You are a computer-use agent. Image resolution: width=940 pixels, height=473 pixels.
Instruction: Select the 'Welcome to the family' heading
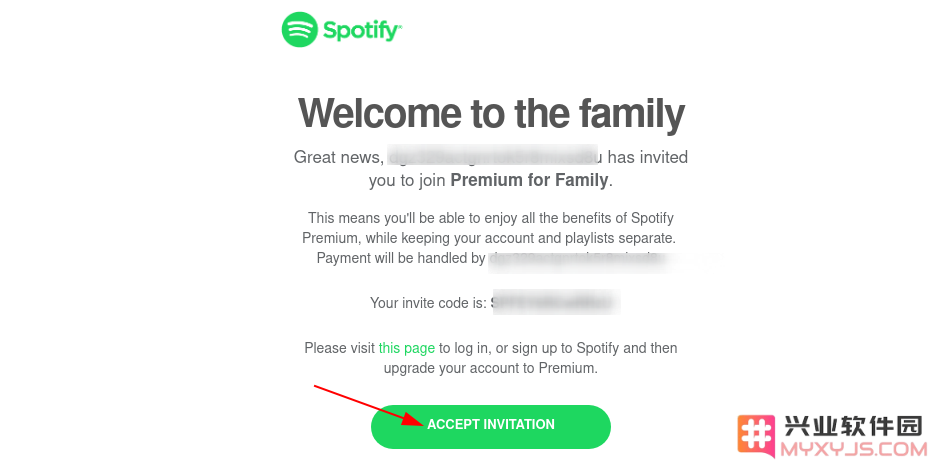coord(491,114)
